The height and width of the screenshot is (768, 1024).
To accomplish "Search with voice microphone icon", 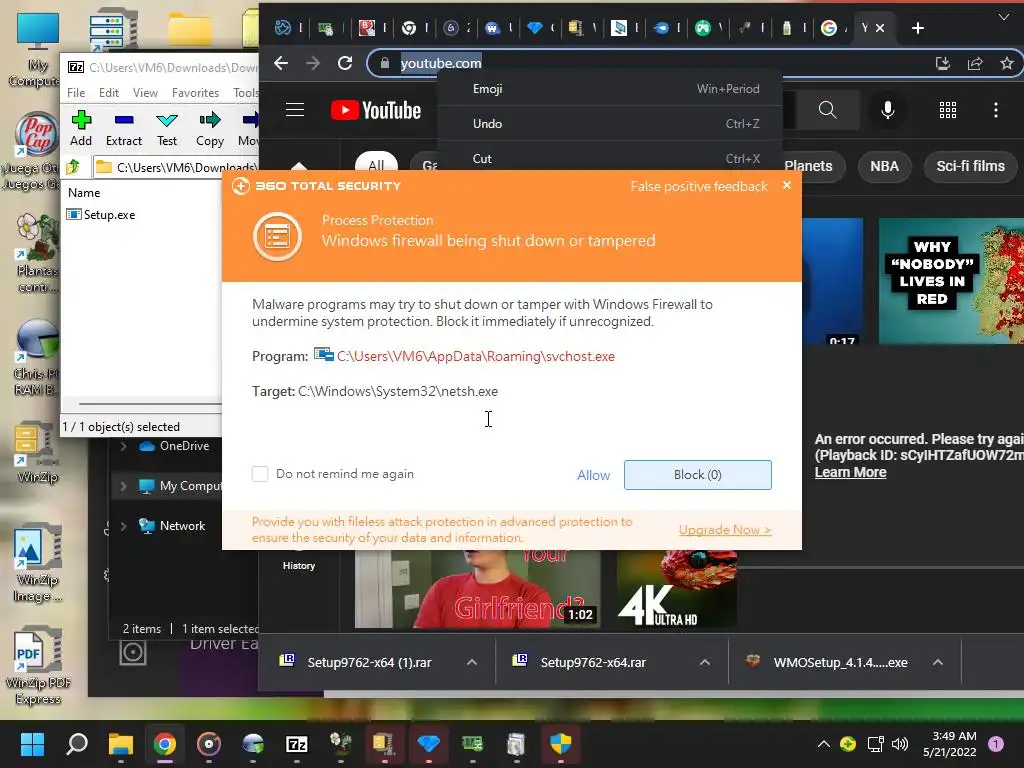I will (x=888, y=110).
